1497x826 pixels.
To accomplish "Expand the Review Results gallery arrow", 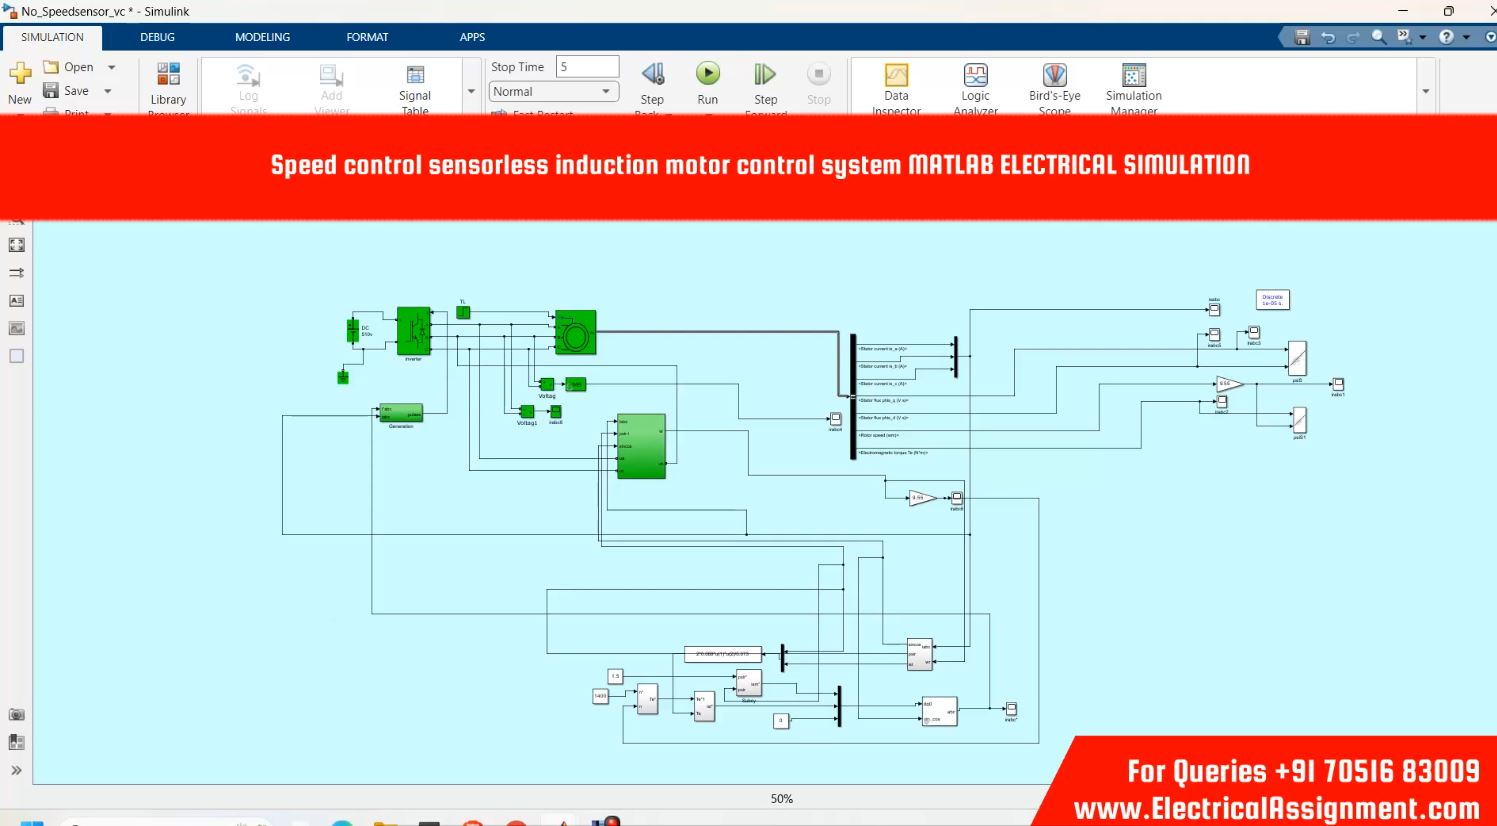I will 1425,91.
